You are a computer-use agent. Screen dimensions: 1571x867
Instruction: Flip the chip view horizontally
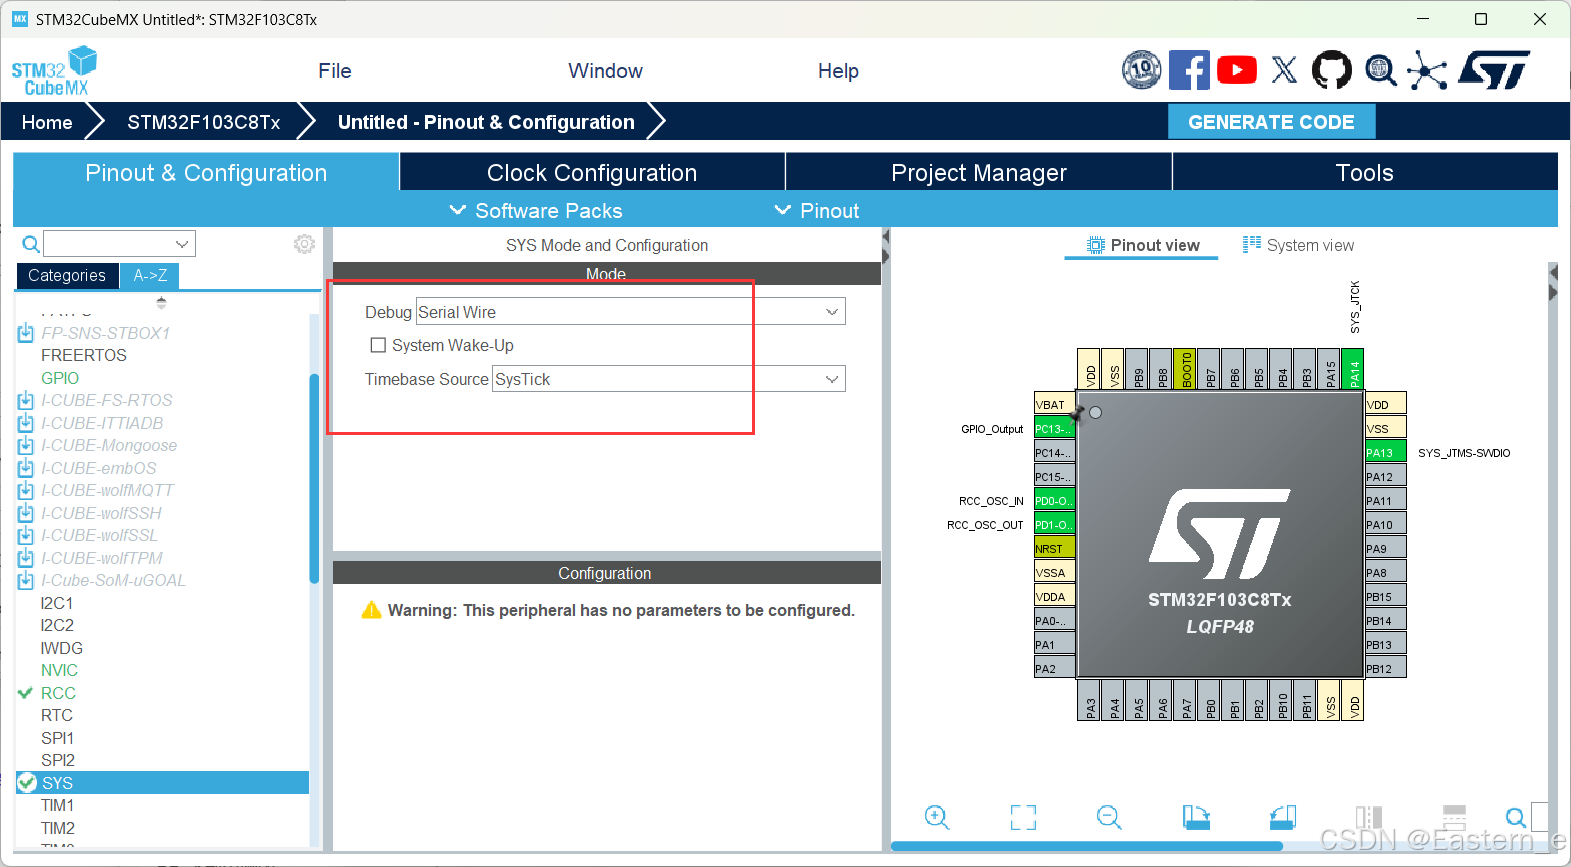tap(1369, 817)
